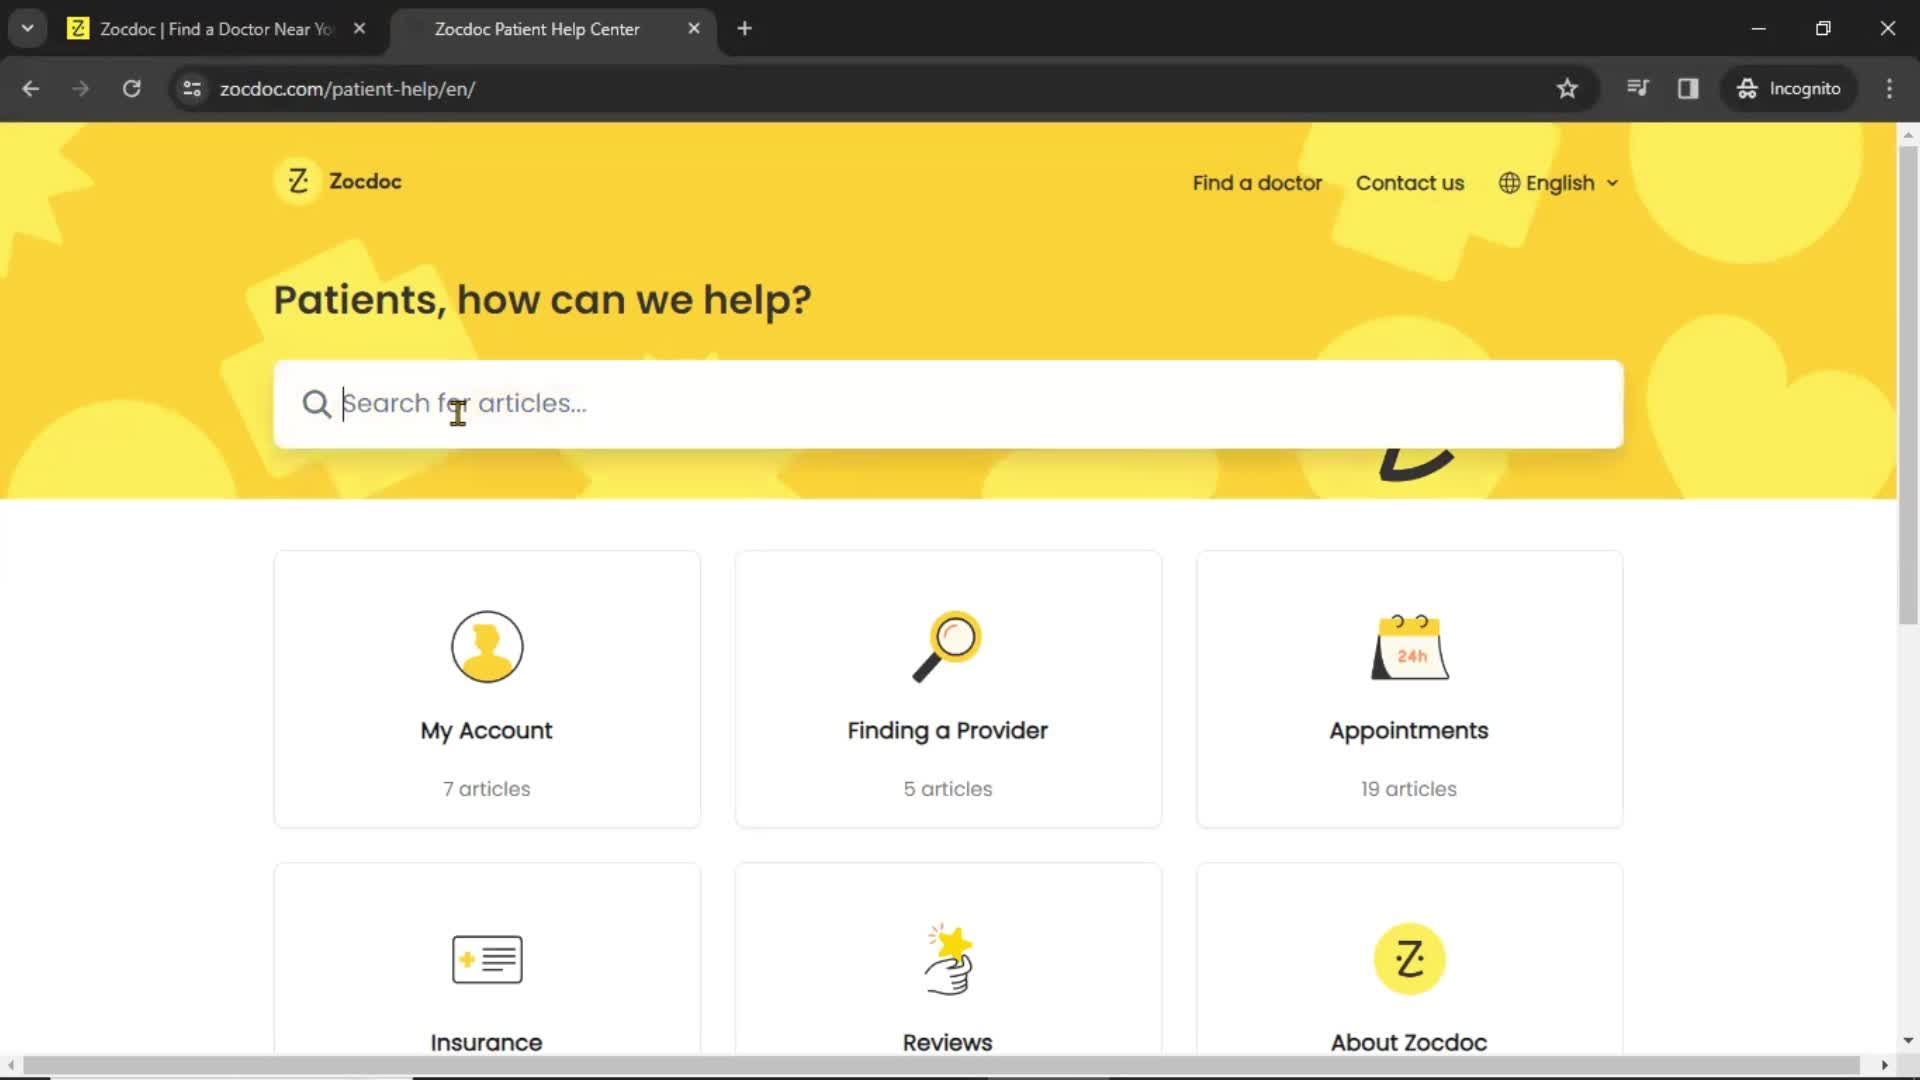Click the About Zocdoc yellow Z icon
The height and width of the screenshot is (1080, 1920).
point(1409,959)
